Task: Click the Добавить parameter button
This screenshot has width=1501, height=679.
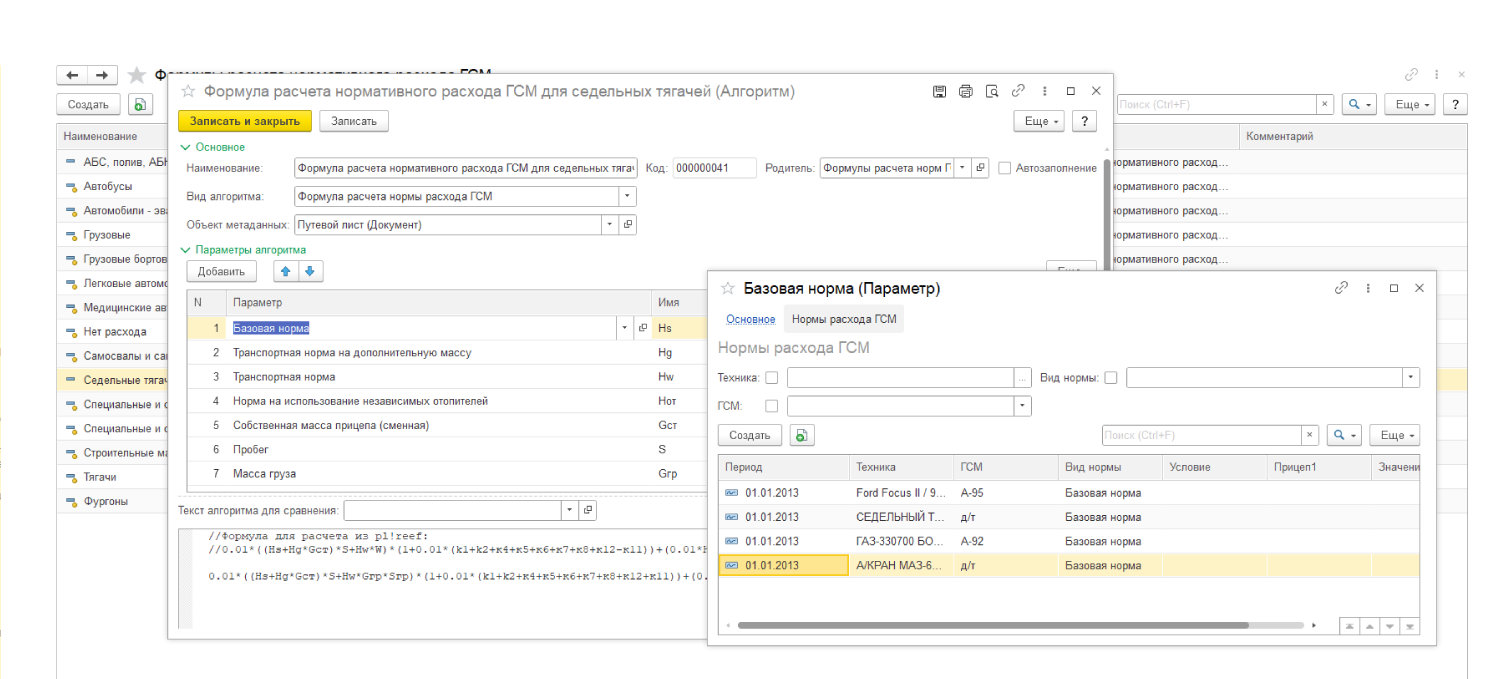Action: (221, 271)
